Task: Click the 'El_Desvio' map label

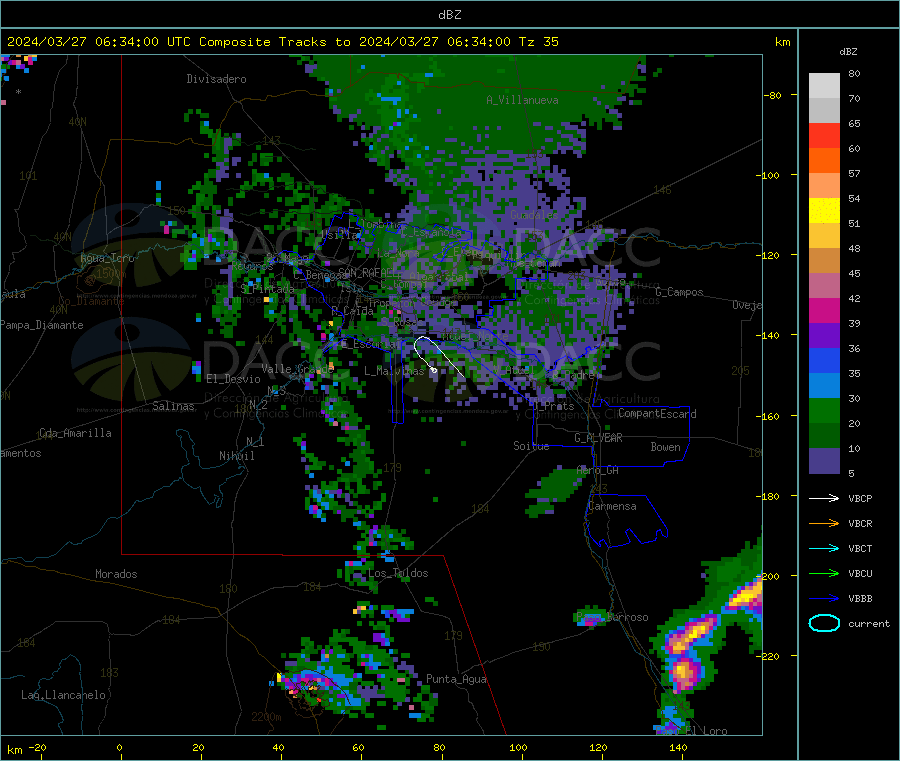Action: (233, 379)
